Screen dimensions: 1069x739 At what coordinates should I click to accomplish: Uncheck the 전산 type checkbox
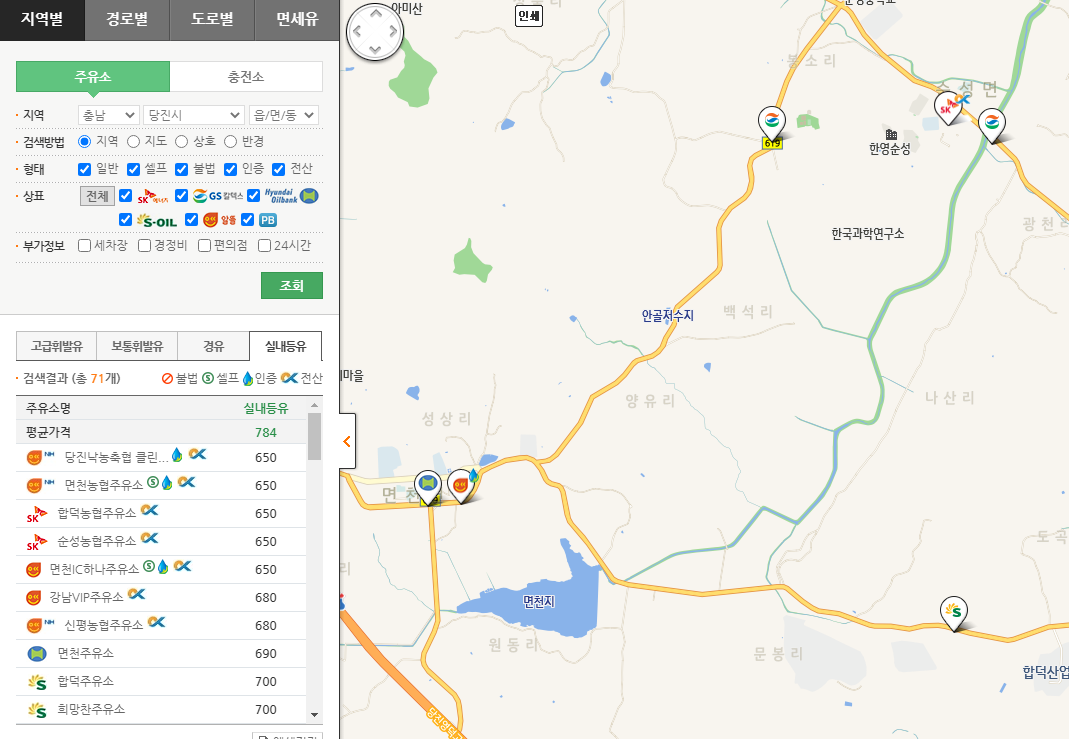[x=278, y=169]
